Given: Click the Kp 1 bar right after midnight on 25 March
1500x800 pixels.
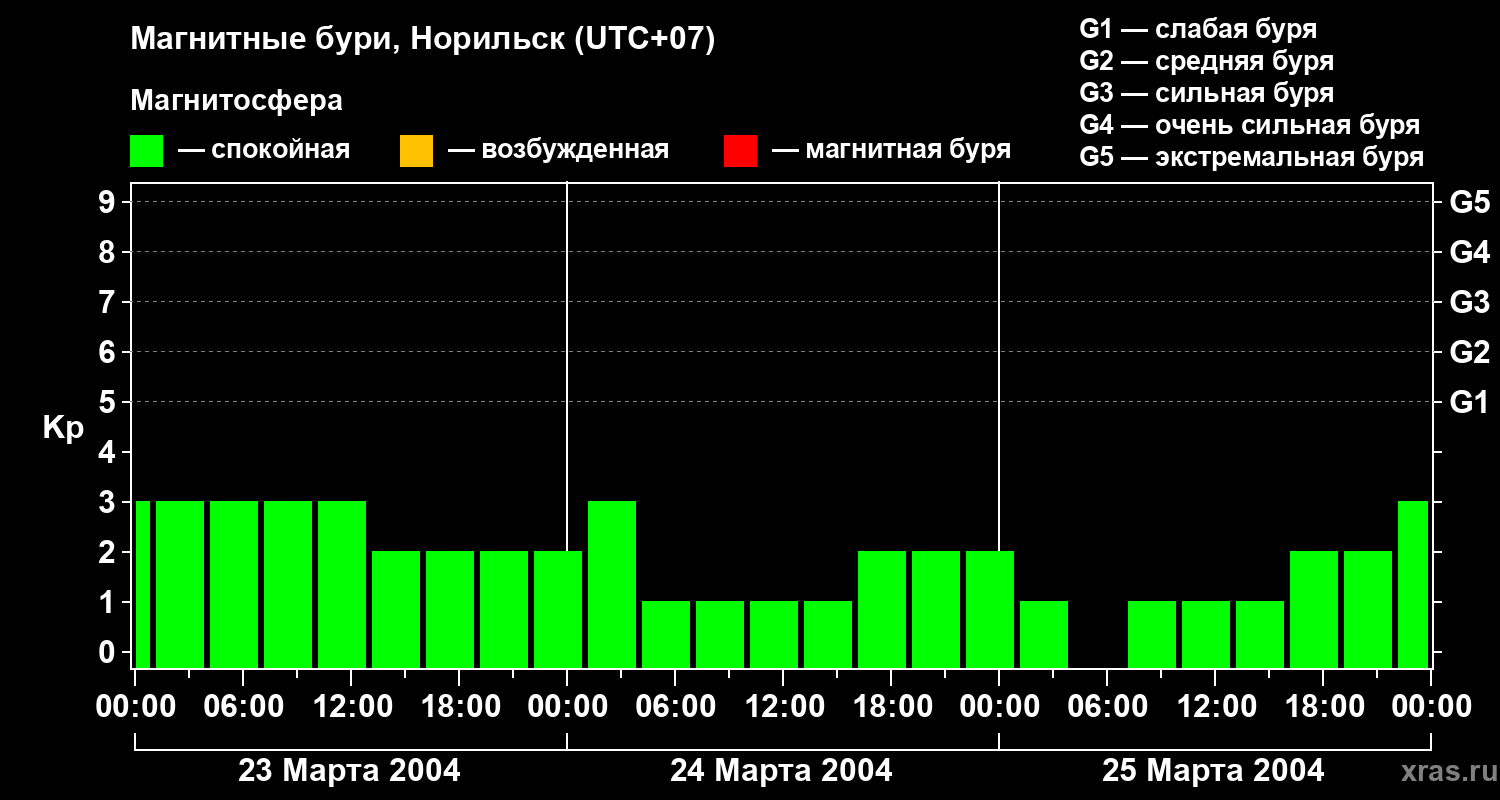Looking at the screenshot, I should click(1044, 634).
